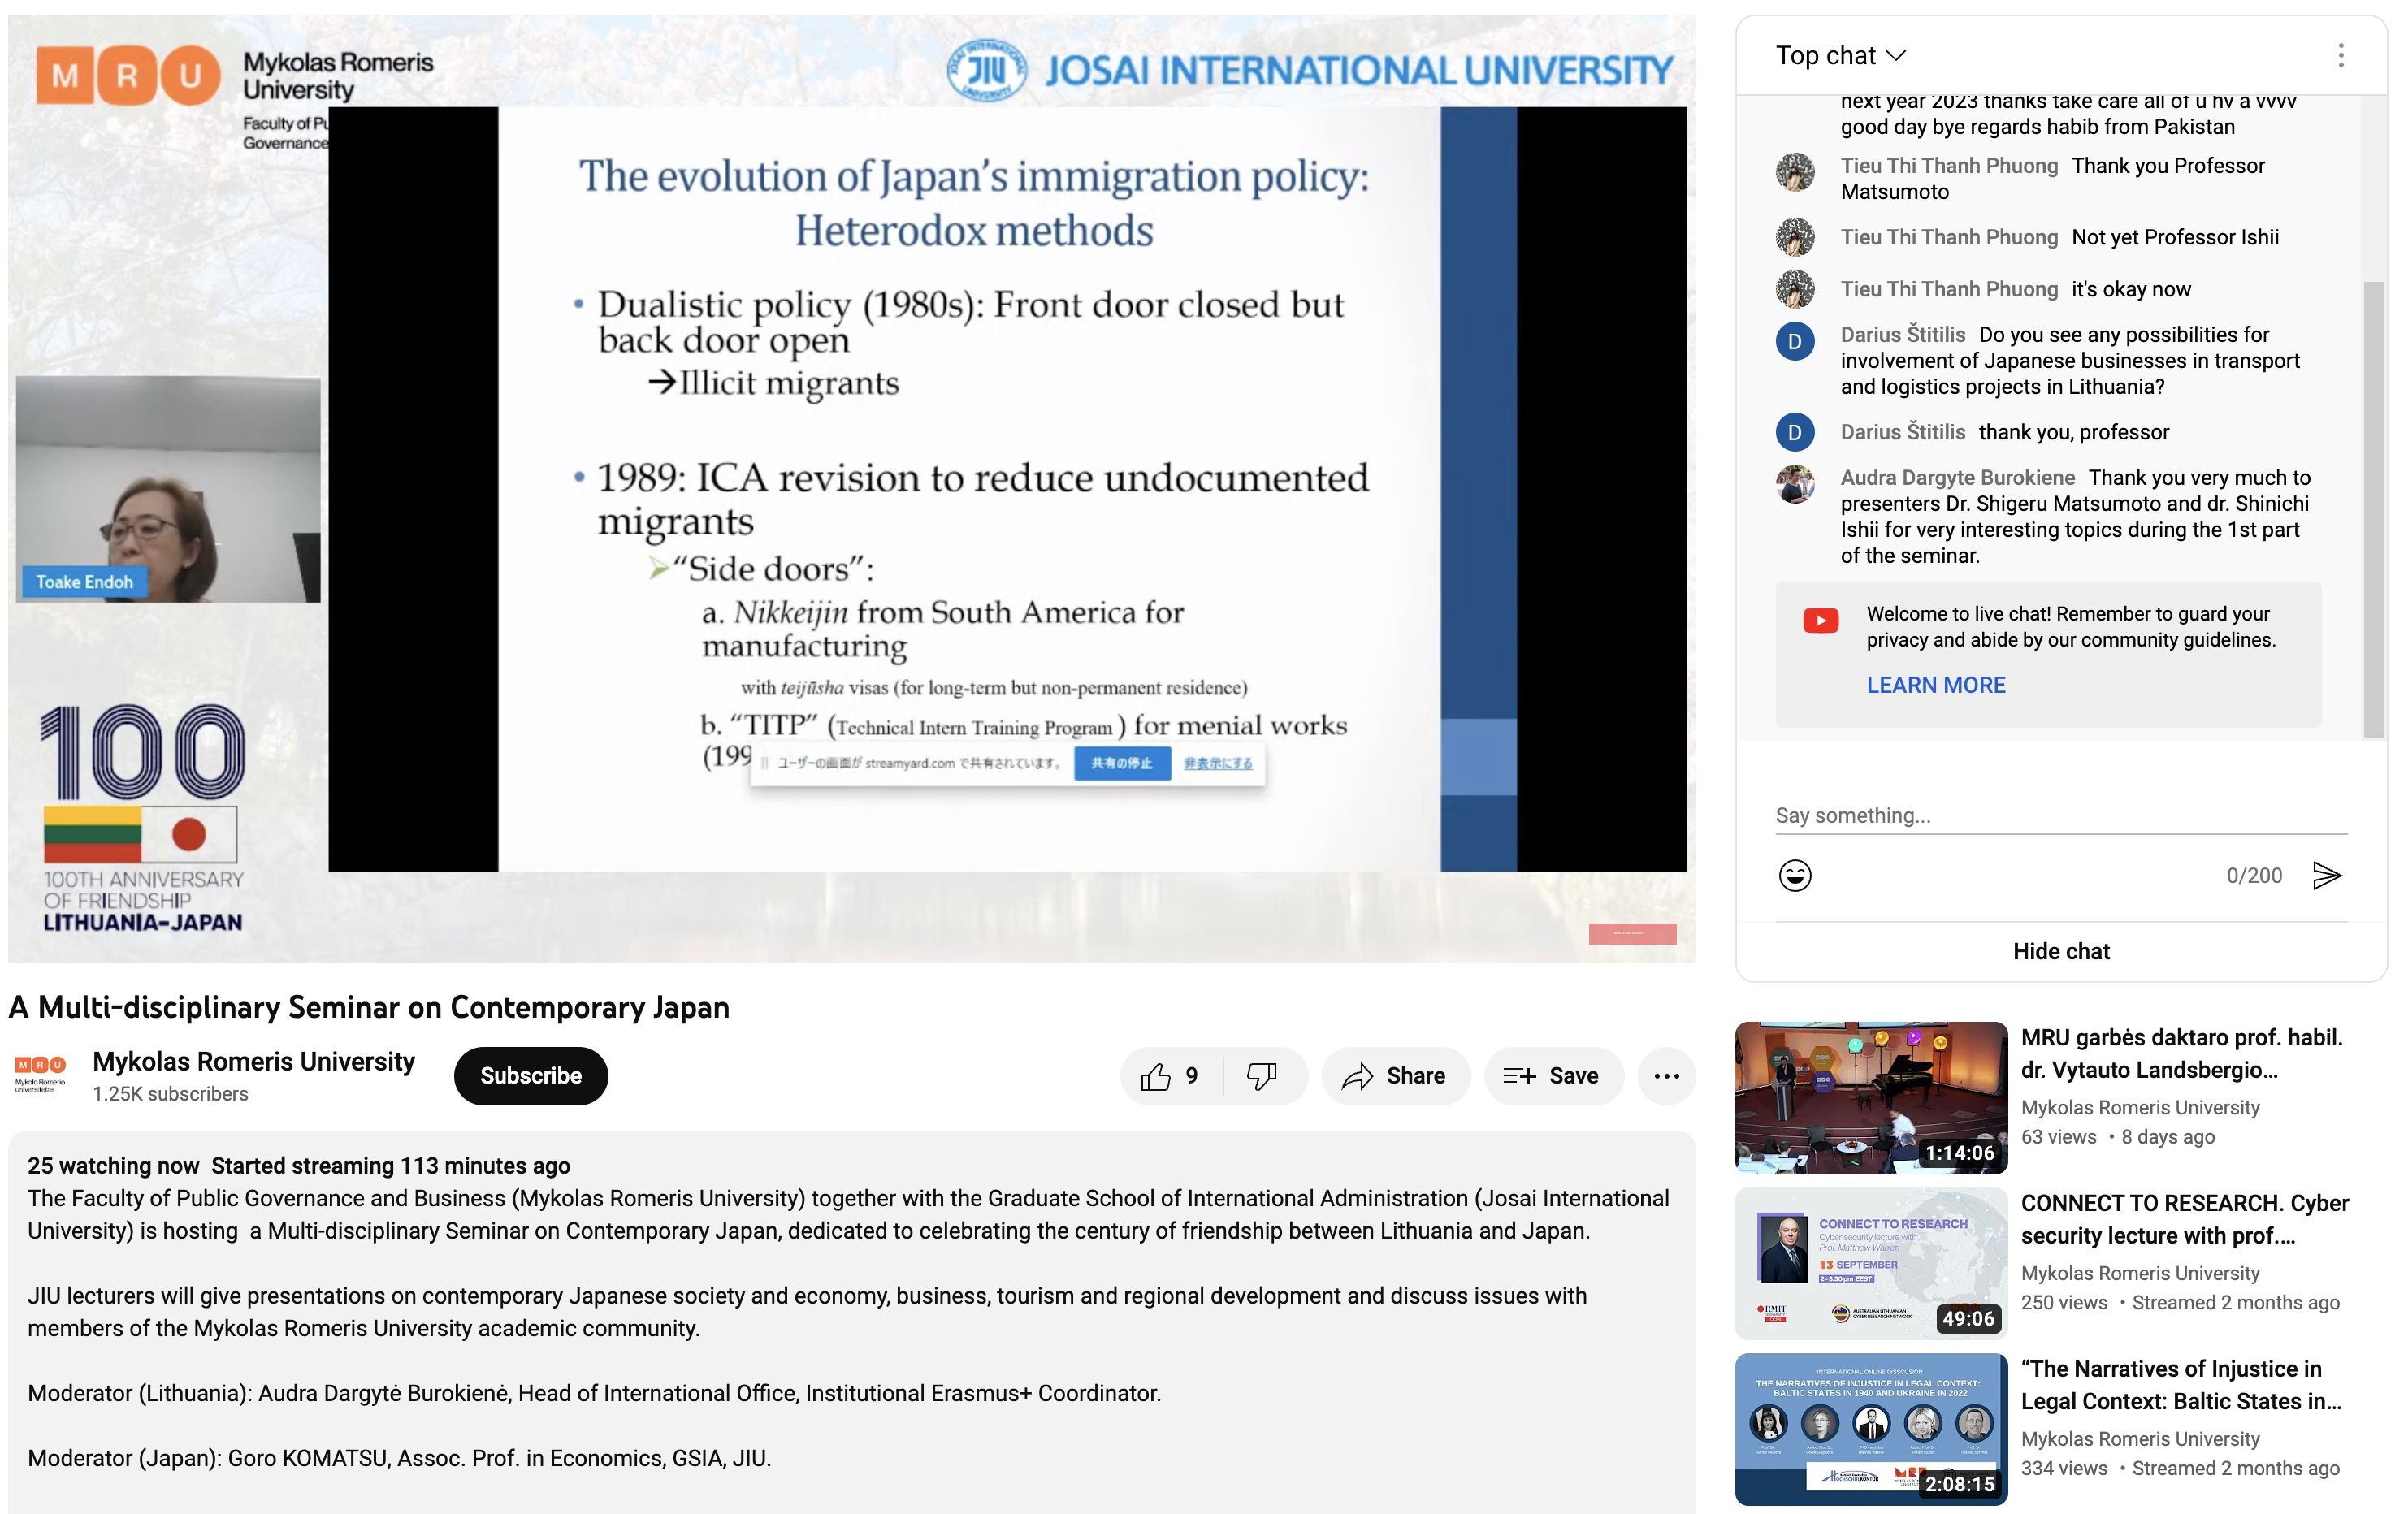
Task: Click Hide chat button
Action: (2061, 951)
